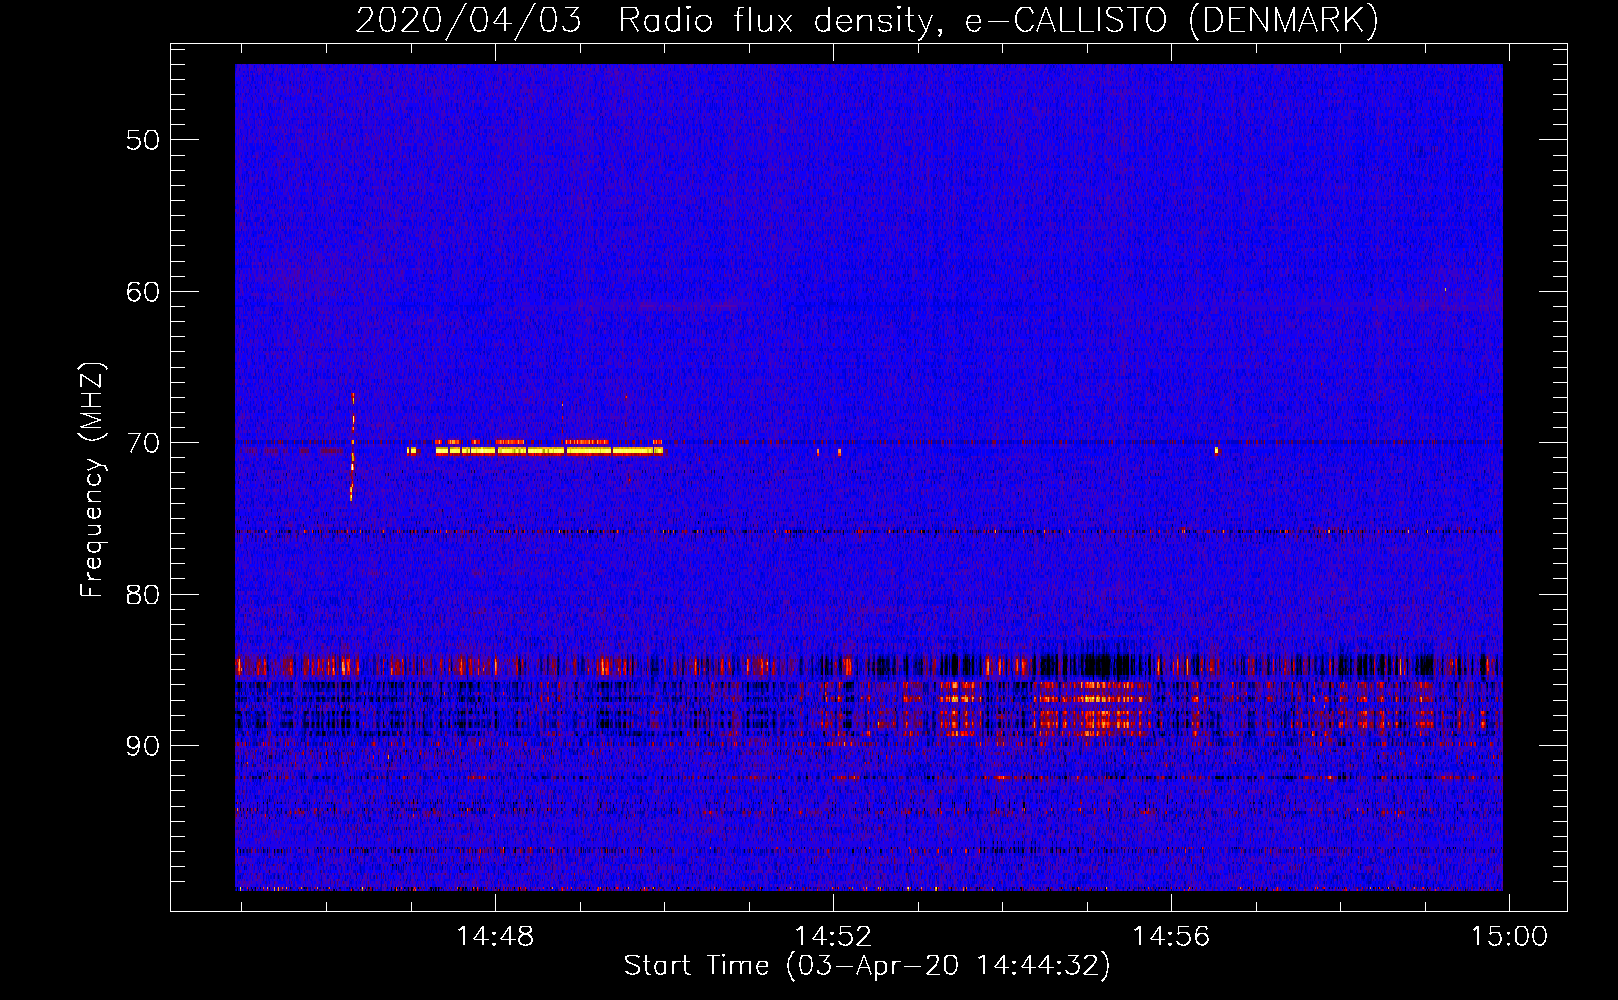The image size is (1618, 1000).
Task: Click the 60 frequency tick label
Action: [143, 292]
